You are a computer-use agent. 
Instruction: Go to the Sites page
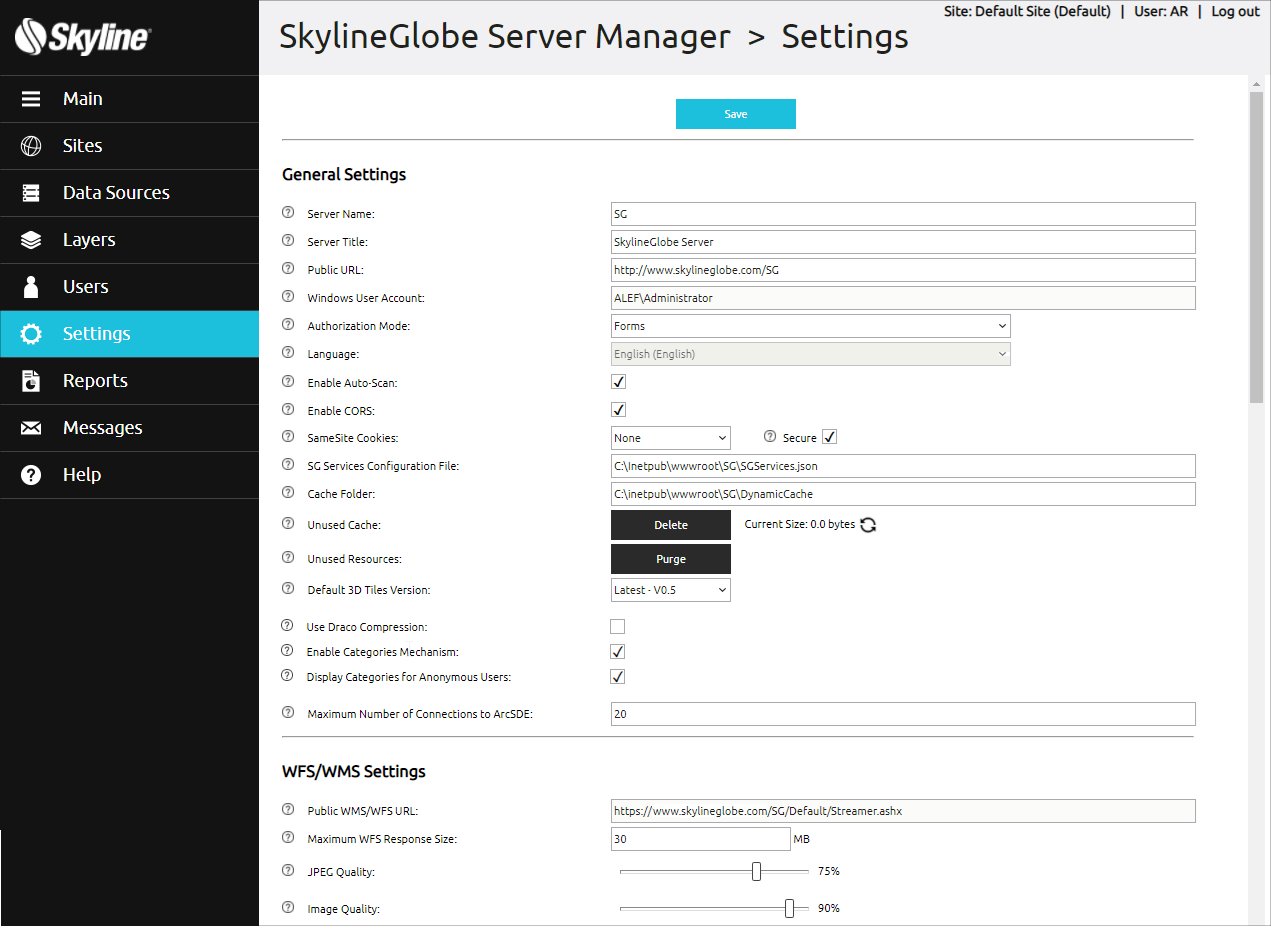129,146
